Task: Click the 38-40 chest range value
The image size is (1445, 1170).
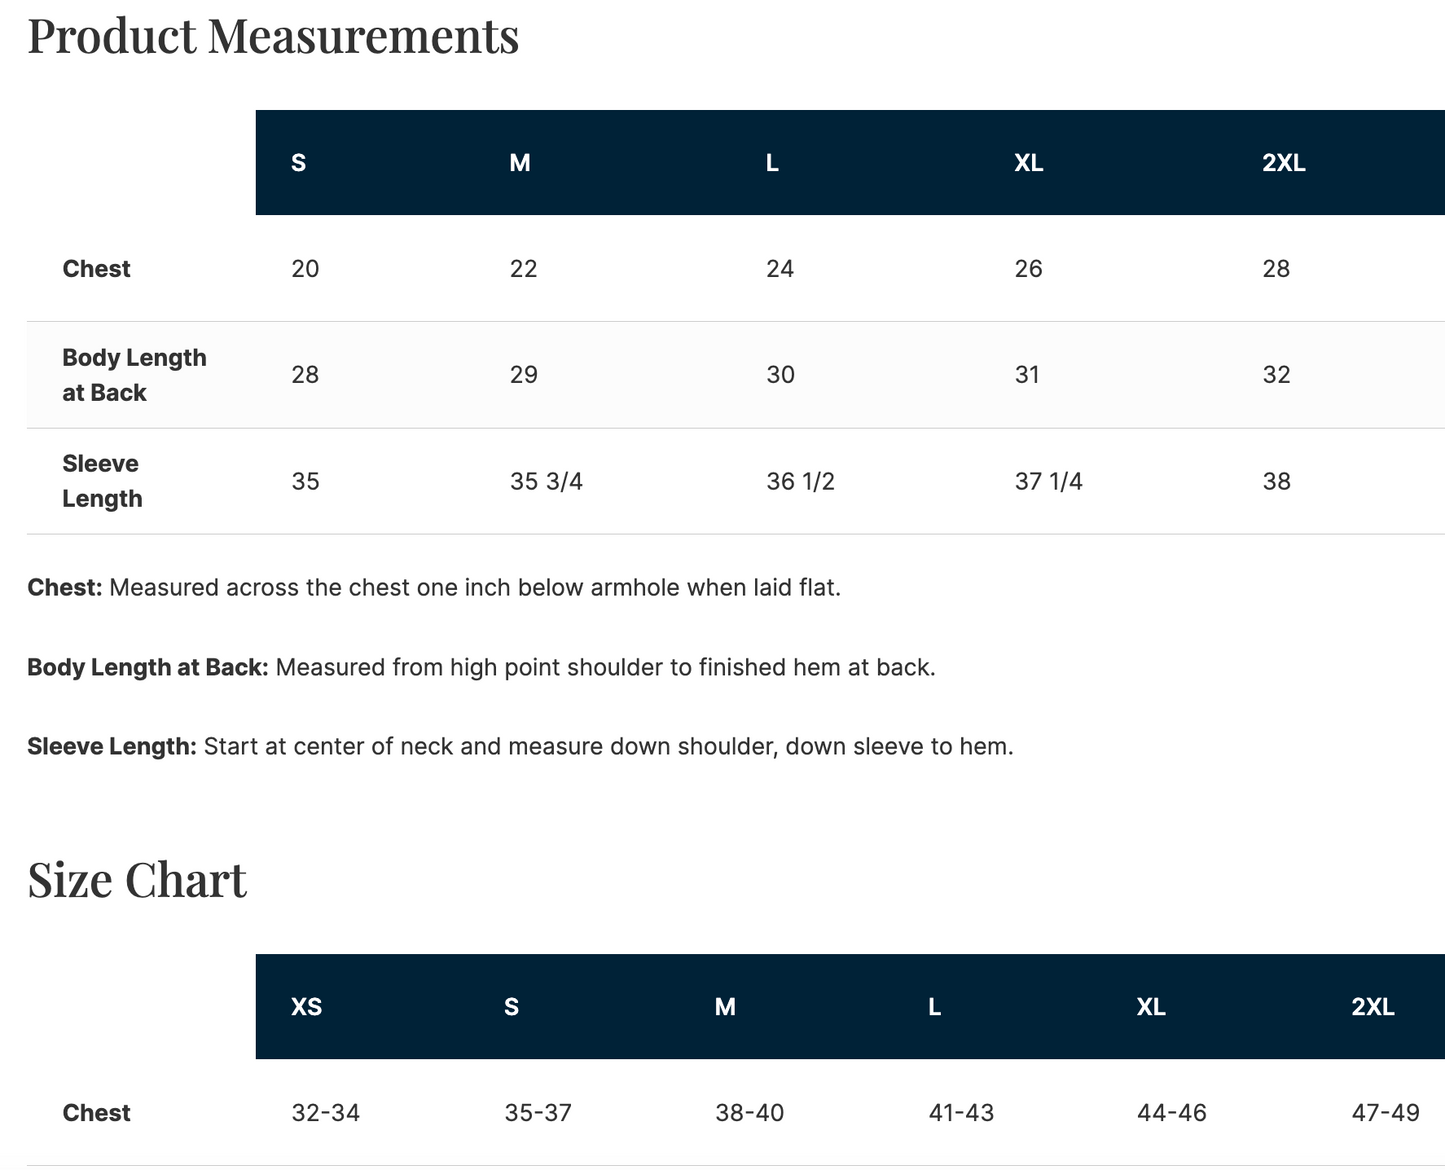Action: click(x=749, y=1113)
